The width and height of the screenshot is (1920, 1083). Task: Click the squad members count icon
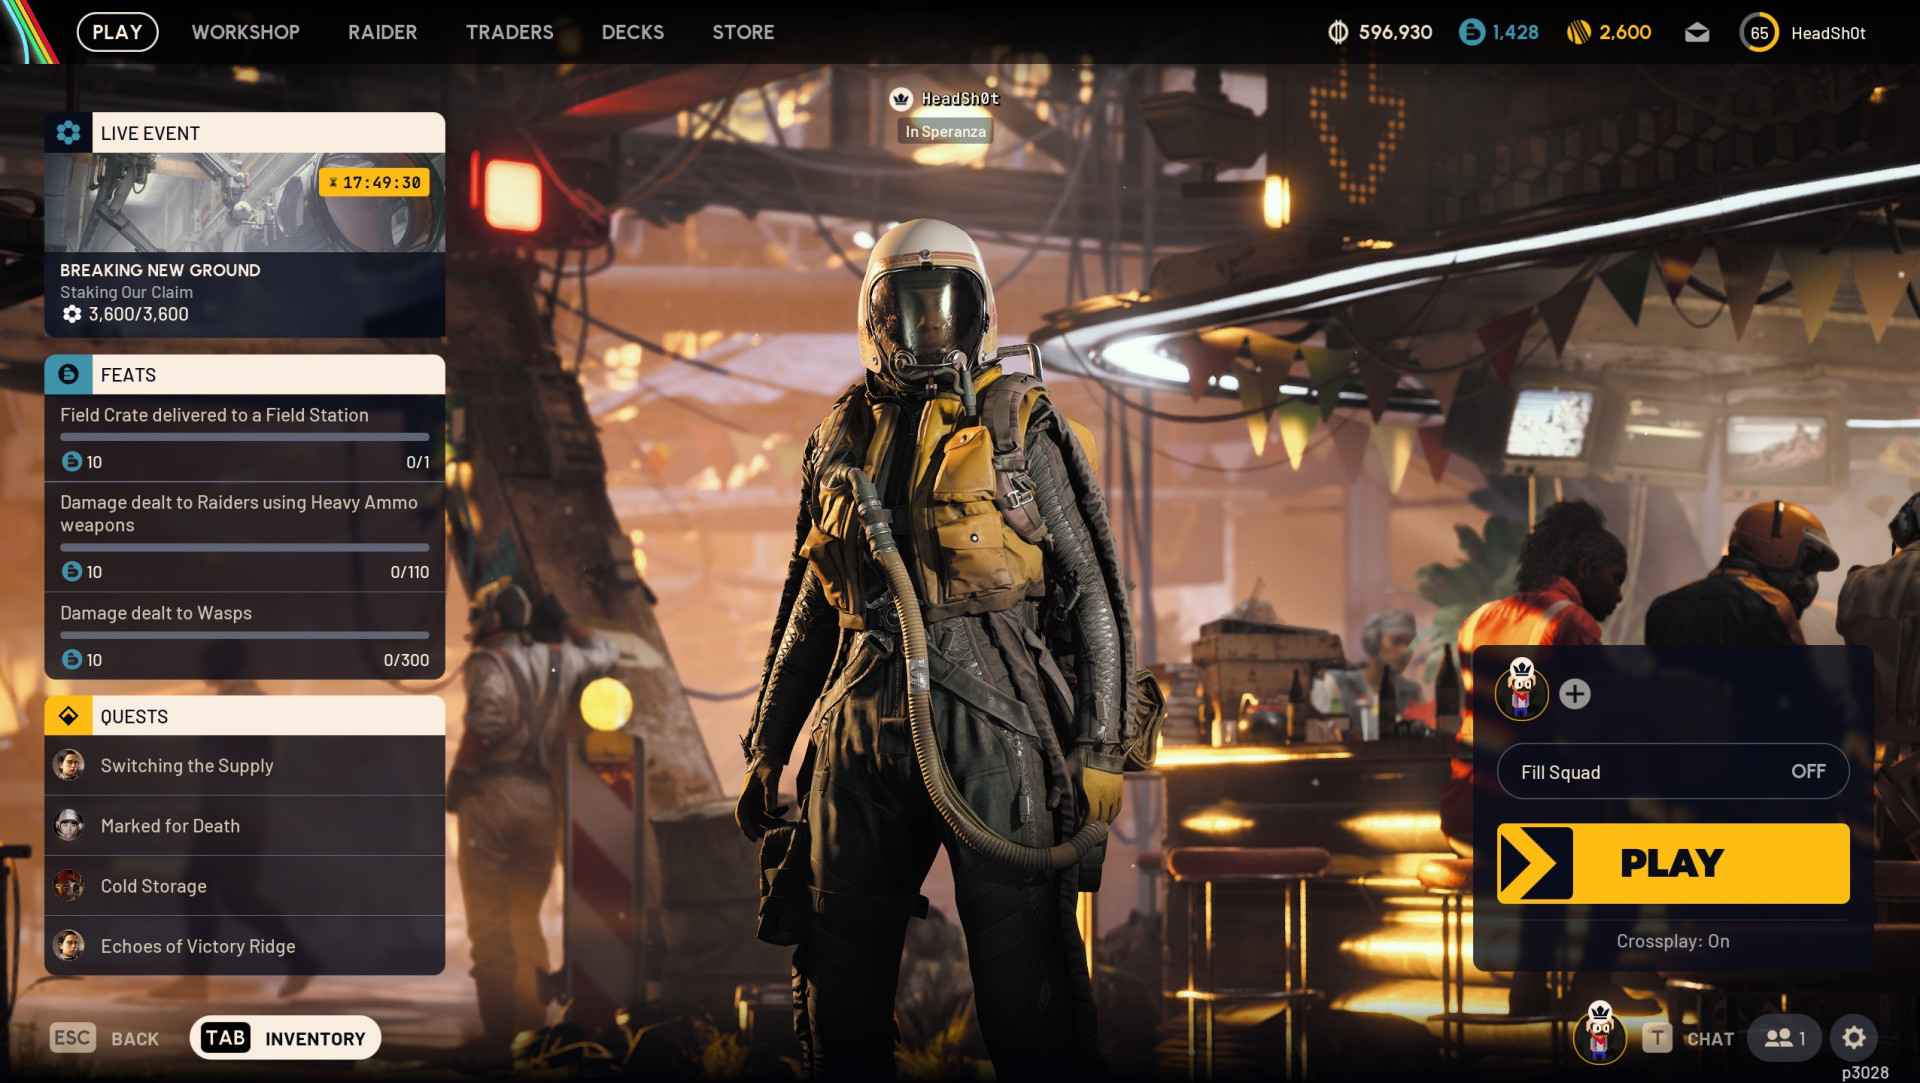(1784, 1038)
